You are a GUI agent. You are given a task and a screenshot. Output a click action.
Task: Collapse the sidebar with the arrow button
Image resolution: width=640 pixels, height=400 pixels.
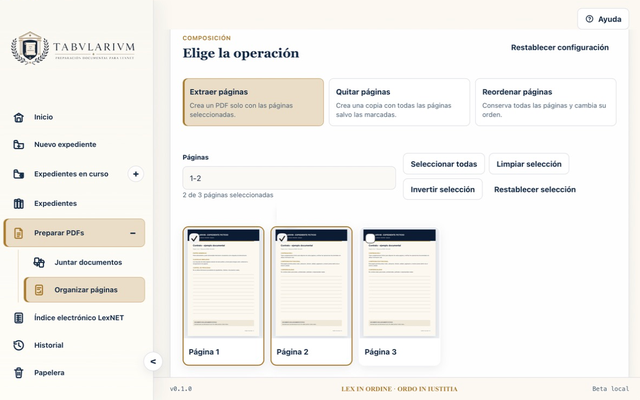[153, 361]
